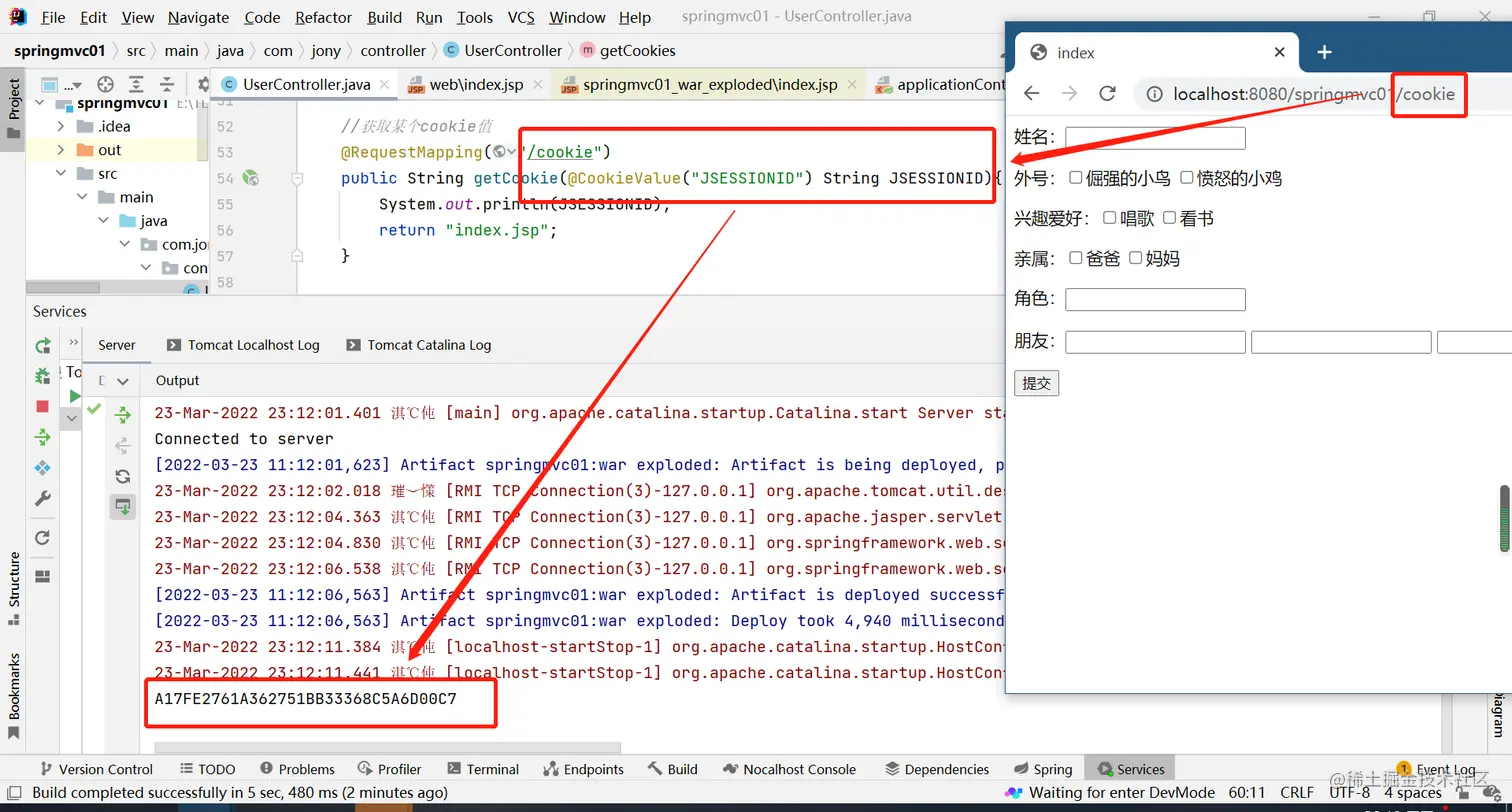1512x812 pixels.
Task: Check the 爸爸 relative checkbox
Action: point(1076,257)
